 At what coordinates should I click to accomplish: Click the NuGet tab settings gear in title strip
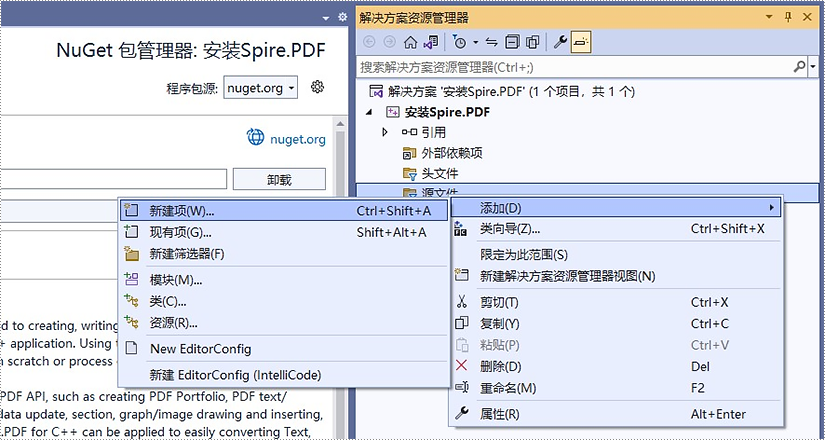343,17
